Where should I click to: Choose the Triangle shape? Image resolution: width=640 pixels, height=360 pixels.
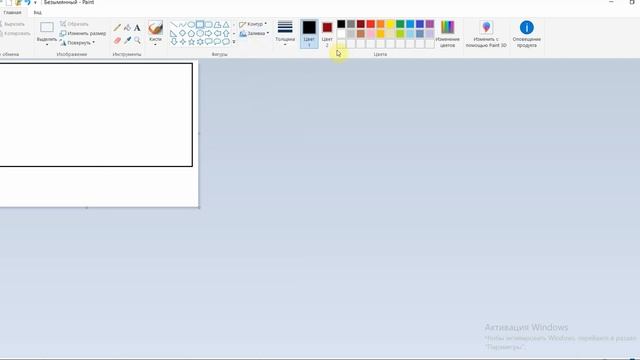click(x=226, y=24)
